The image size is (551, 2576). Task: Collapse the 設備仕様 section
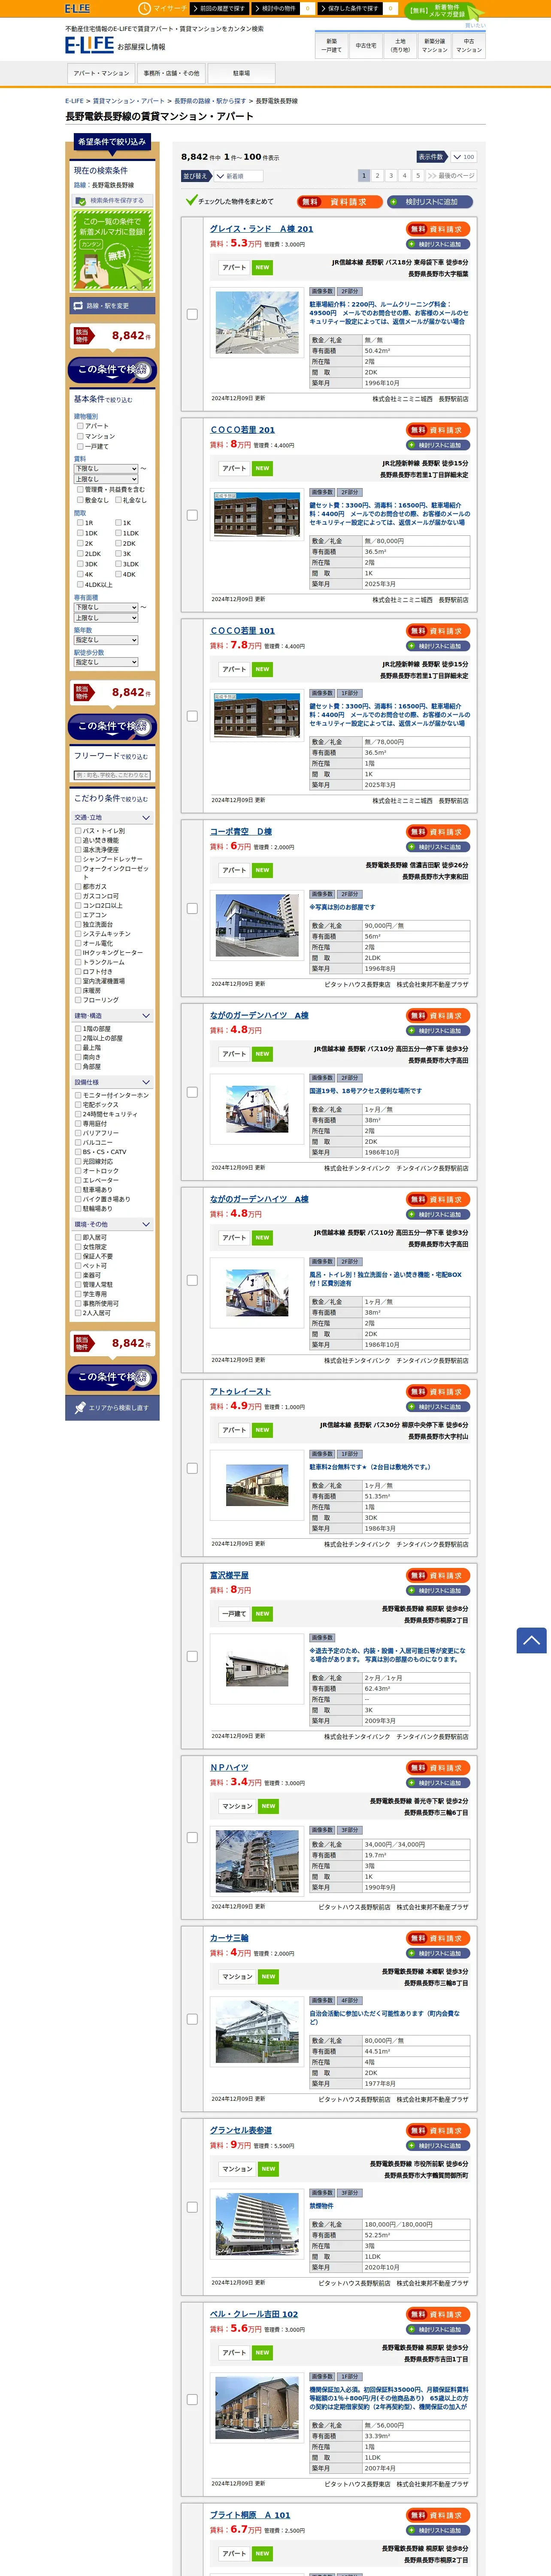click(x=112, y=1081)
